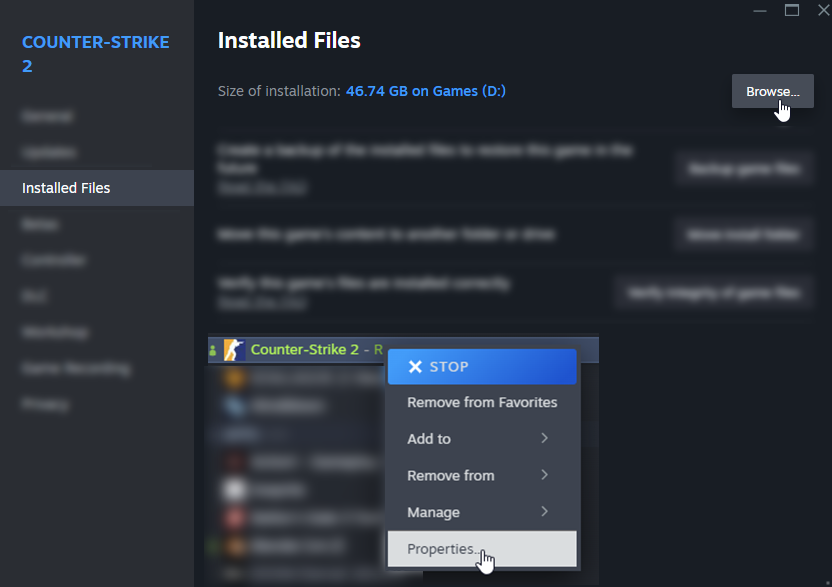Select Properties in the context menu
The height and width of the screenshot is (587, 832).
482,549
